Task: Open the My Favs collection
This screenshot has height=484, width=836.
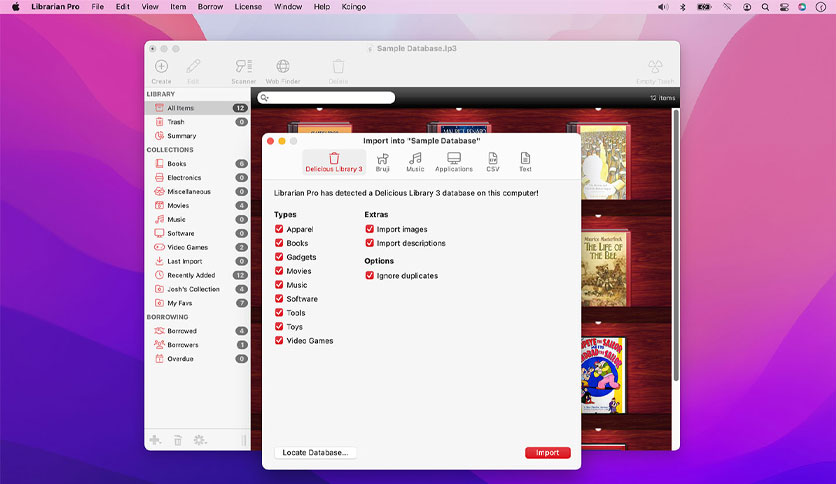Action: pyautogui.click(x=198, y=303)
